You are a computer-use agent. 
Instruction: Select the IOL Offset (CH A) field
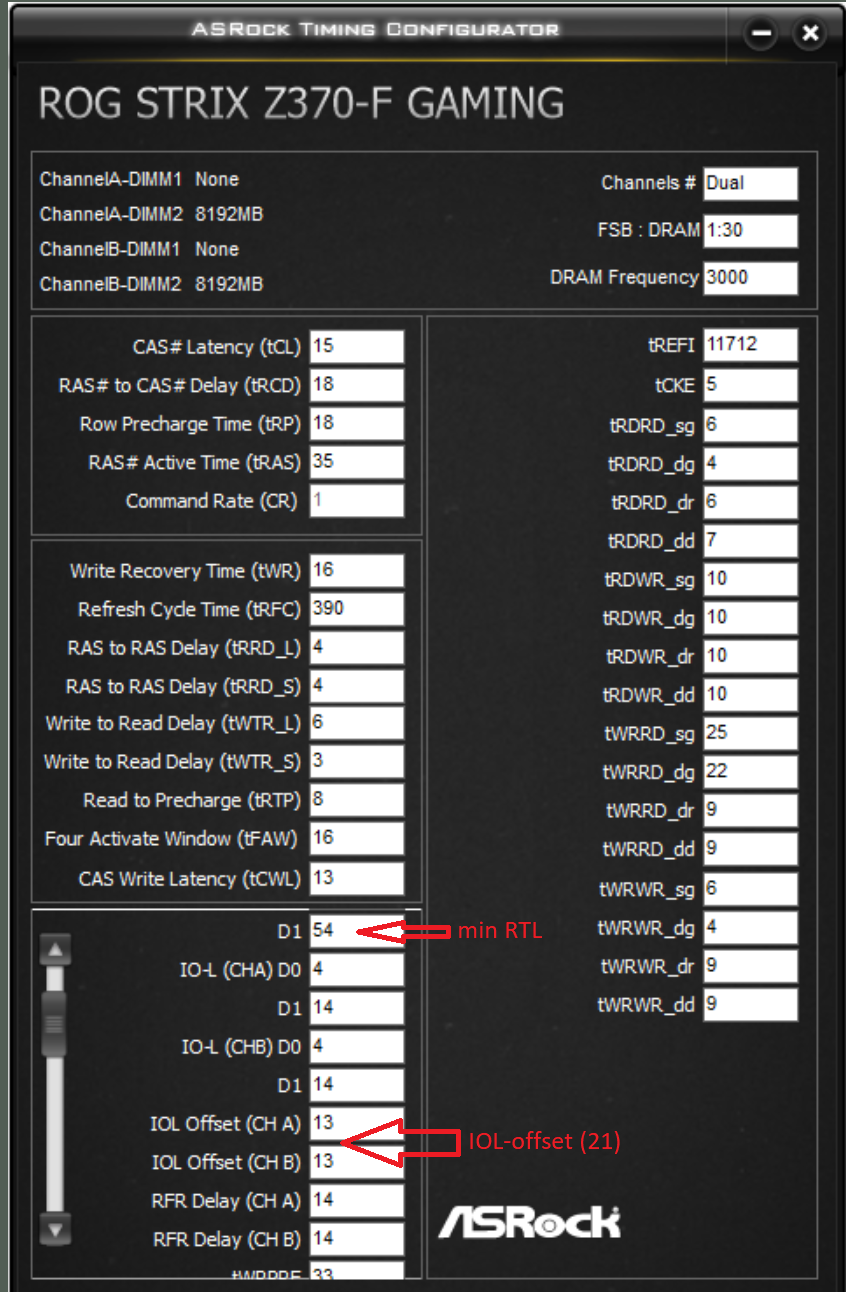tap(357, 1124)
